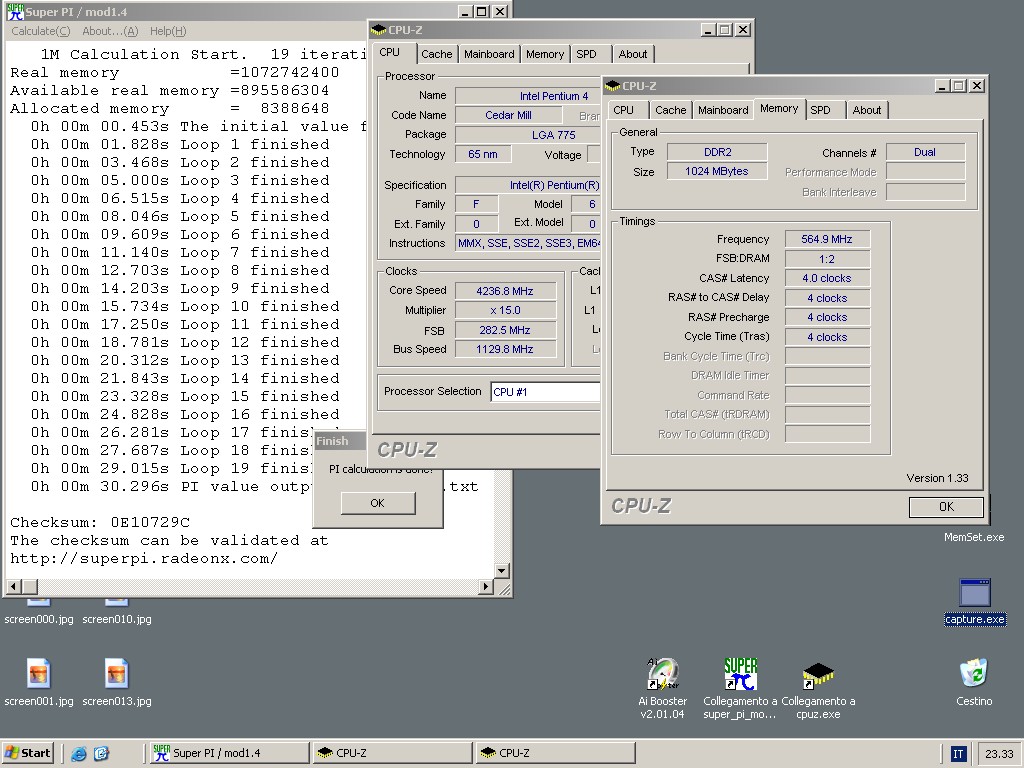Click the memory Size field 1024 MBytes
This screenshot has width=1024, height=768.
717,171
